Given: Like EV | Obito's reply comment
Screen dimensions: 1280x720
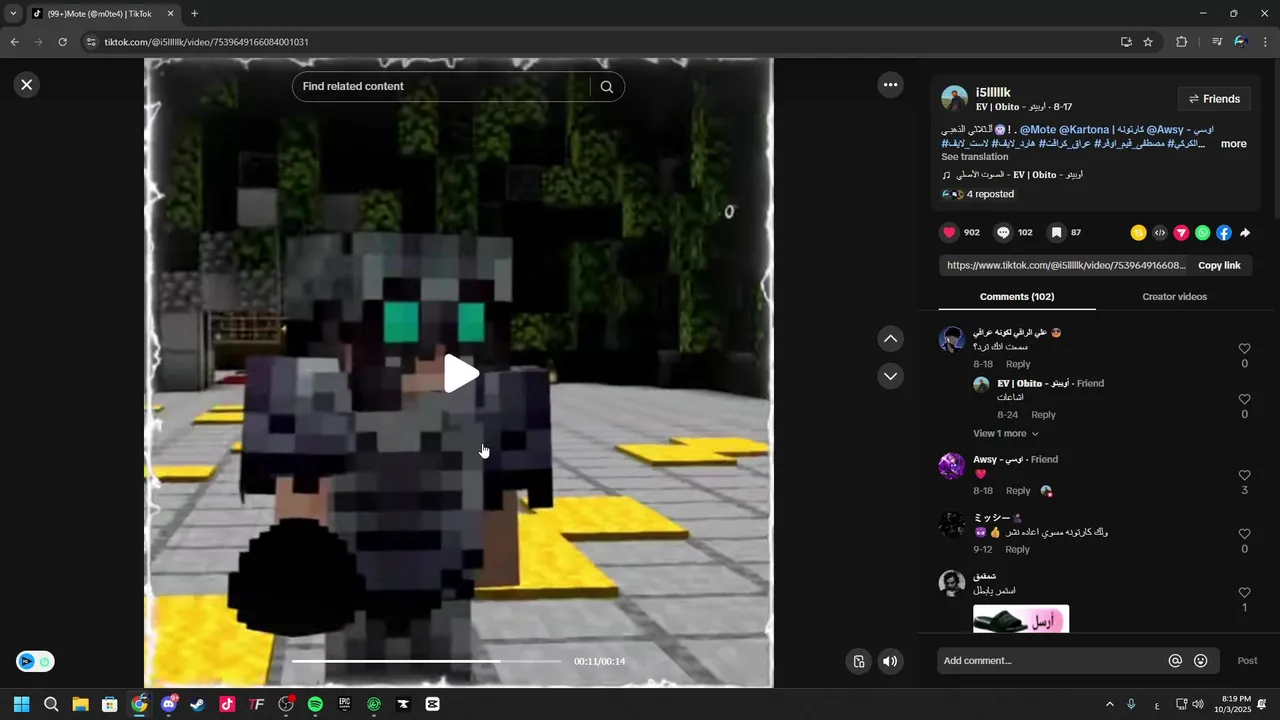Looking at the screenshot, I should pos(1244,400).
